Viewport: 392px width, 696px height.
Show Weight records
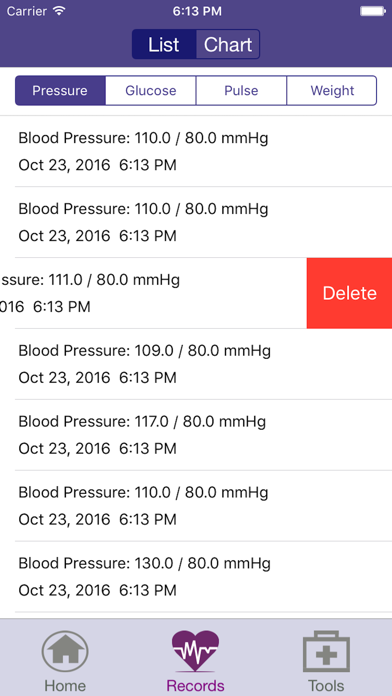(x=332, y=91)
